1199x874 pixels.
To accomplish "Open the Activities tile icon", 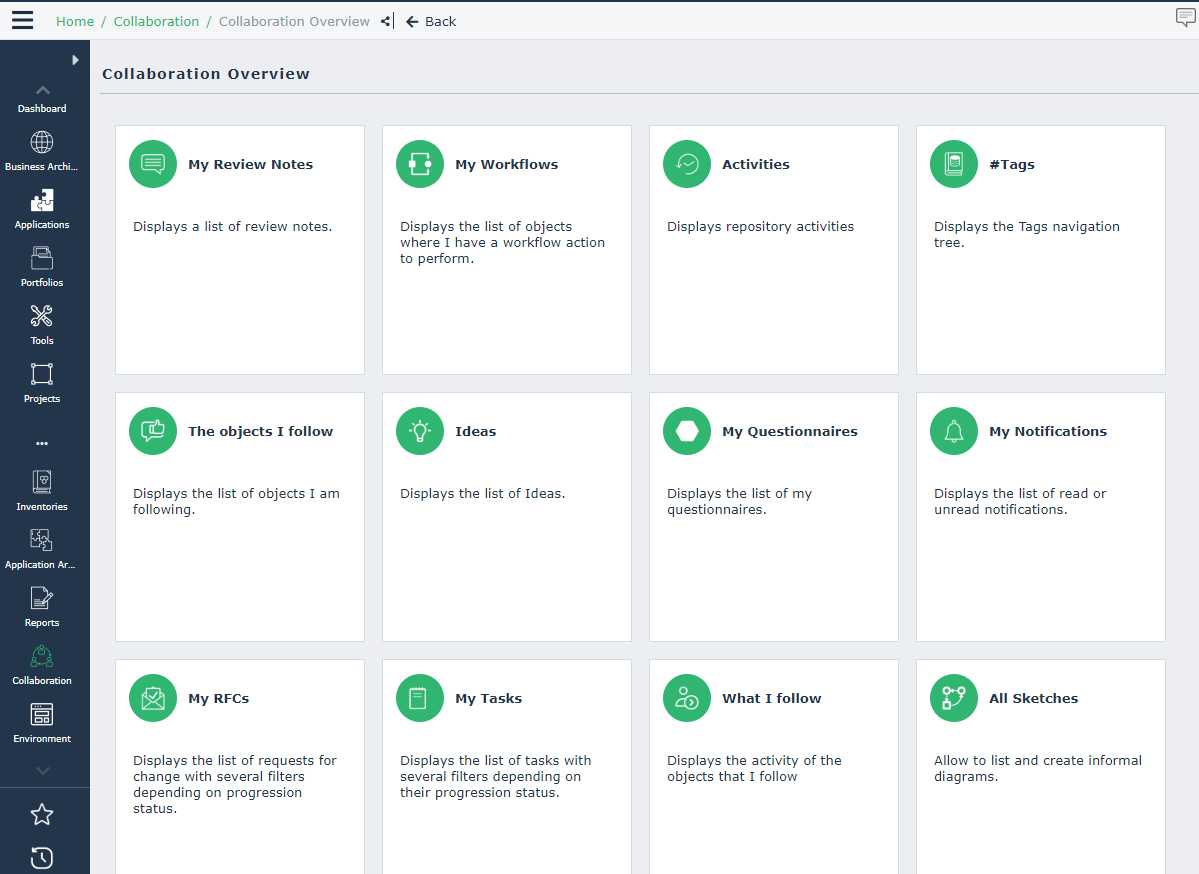I will click(x=687, y=164).
